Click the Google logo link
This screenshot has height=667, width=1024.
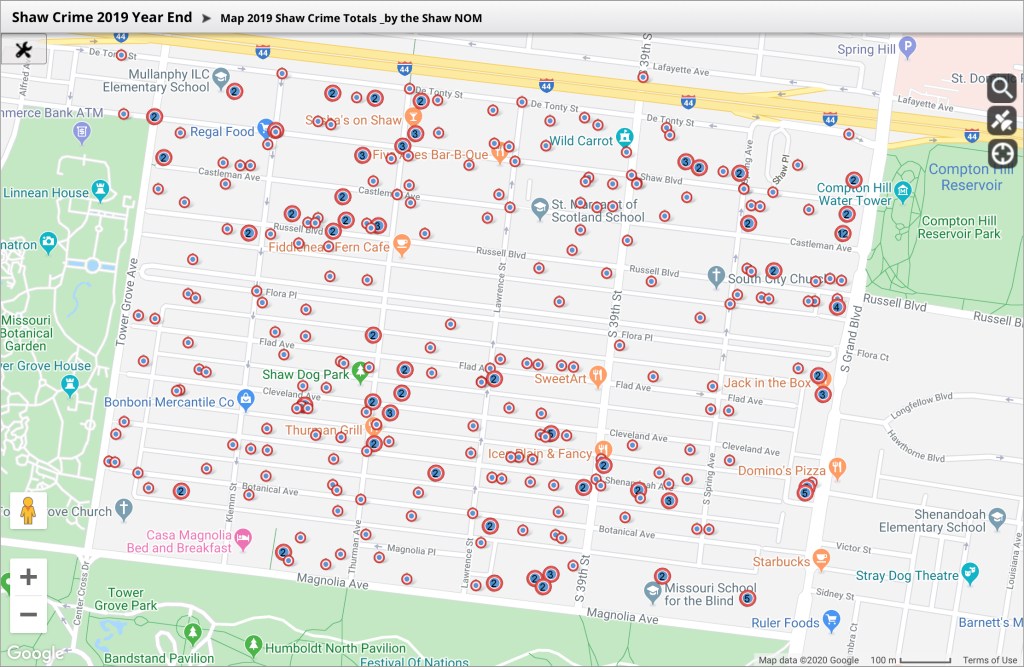(35, 653)
